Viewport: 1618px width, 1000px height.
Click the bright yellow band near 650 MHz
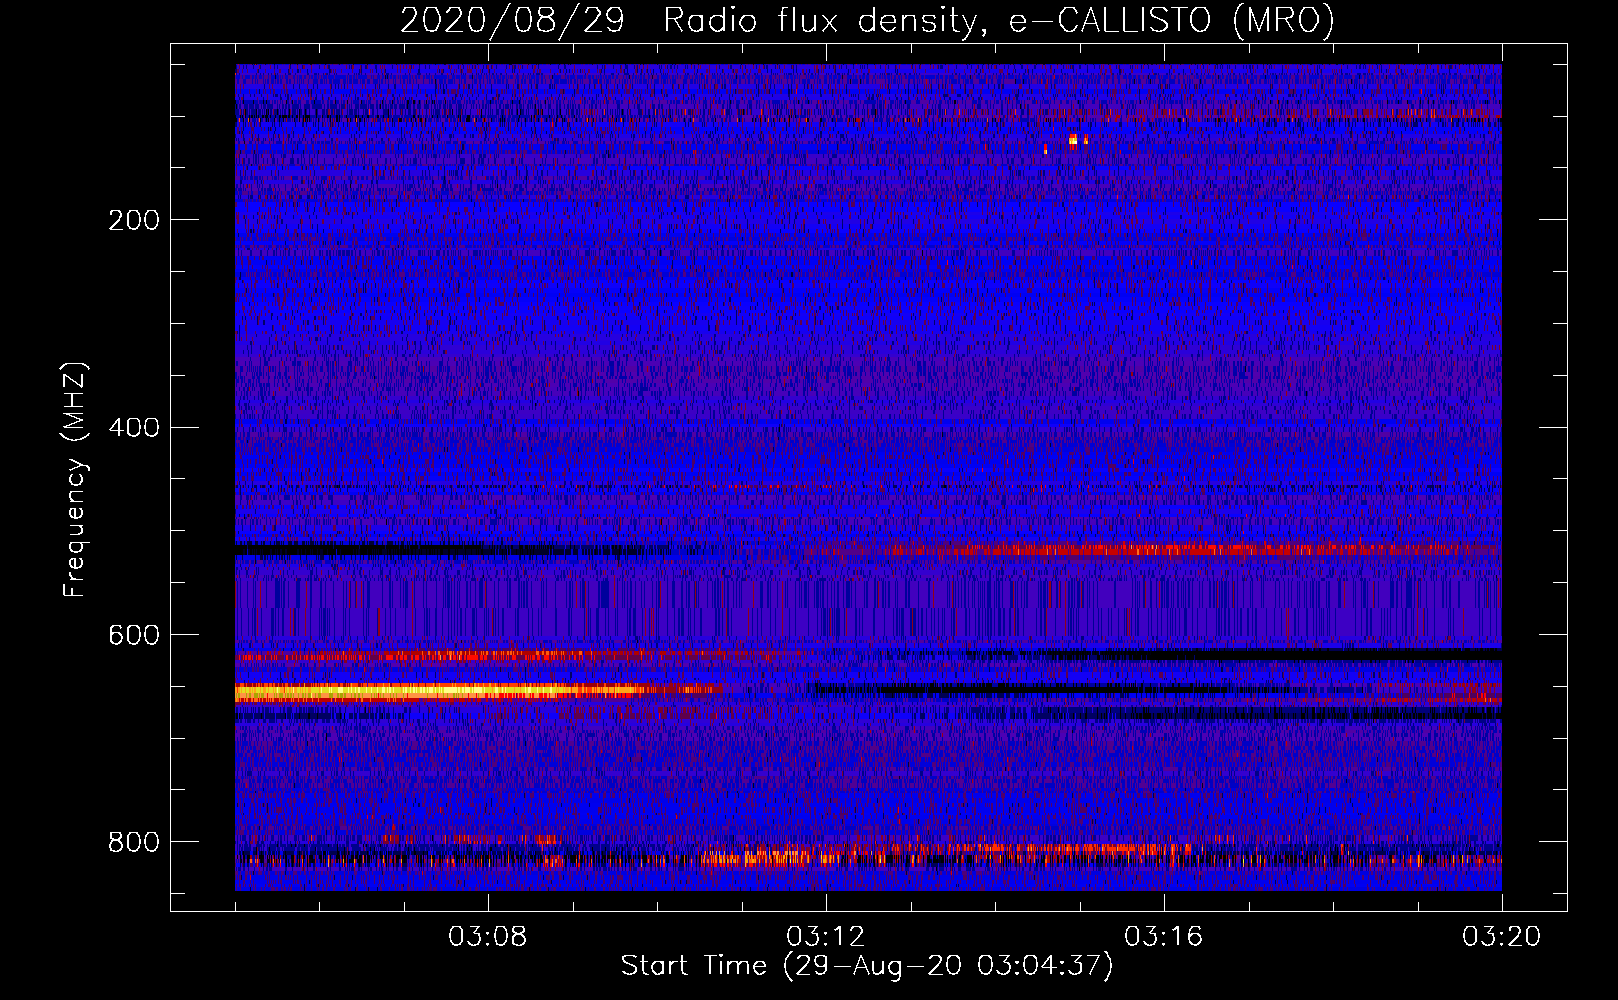[x=480, y=691]
